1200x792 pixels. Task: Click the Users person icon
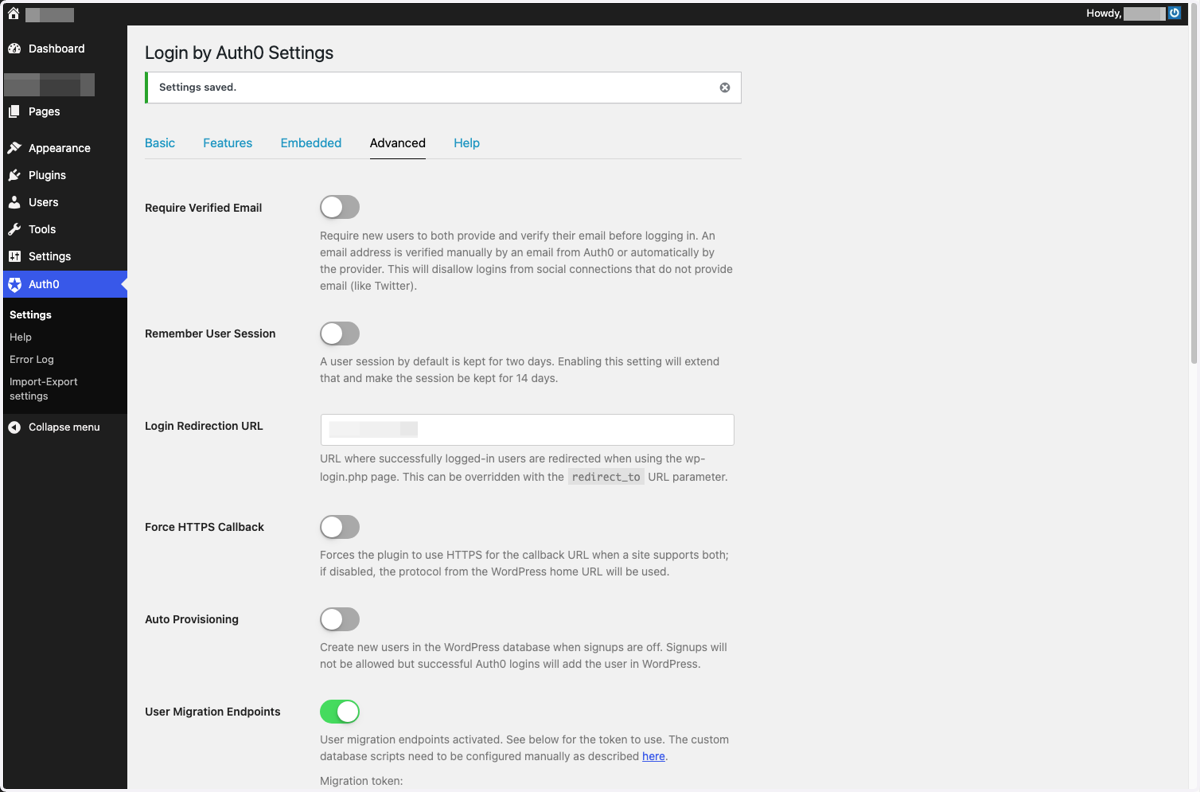pos(14,202)
